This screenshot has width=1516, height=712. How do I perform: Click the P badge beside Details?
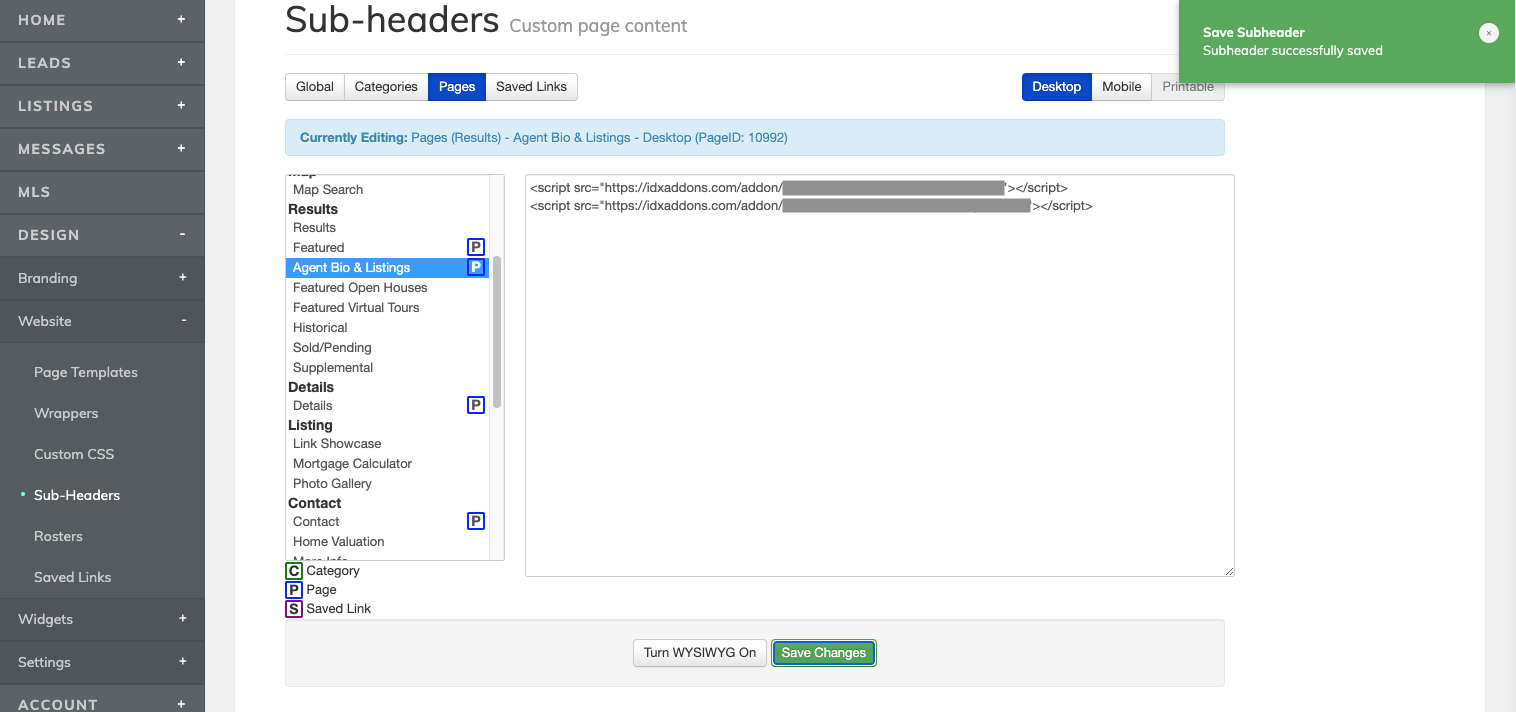coord(476,405)
